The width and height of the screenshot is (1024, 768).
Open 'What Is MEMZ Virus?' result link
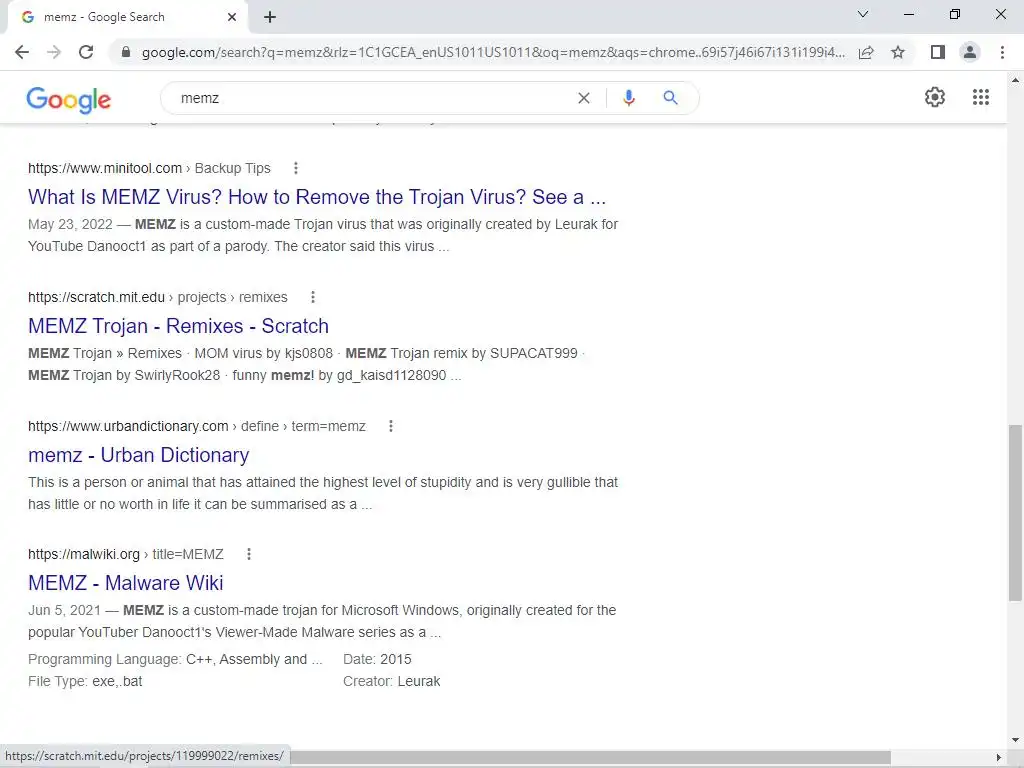point(317,197)
